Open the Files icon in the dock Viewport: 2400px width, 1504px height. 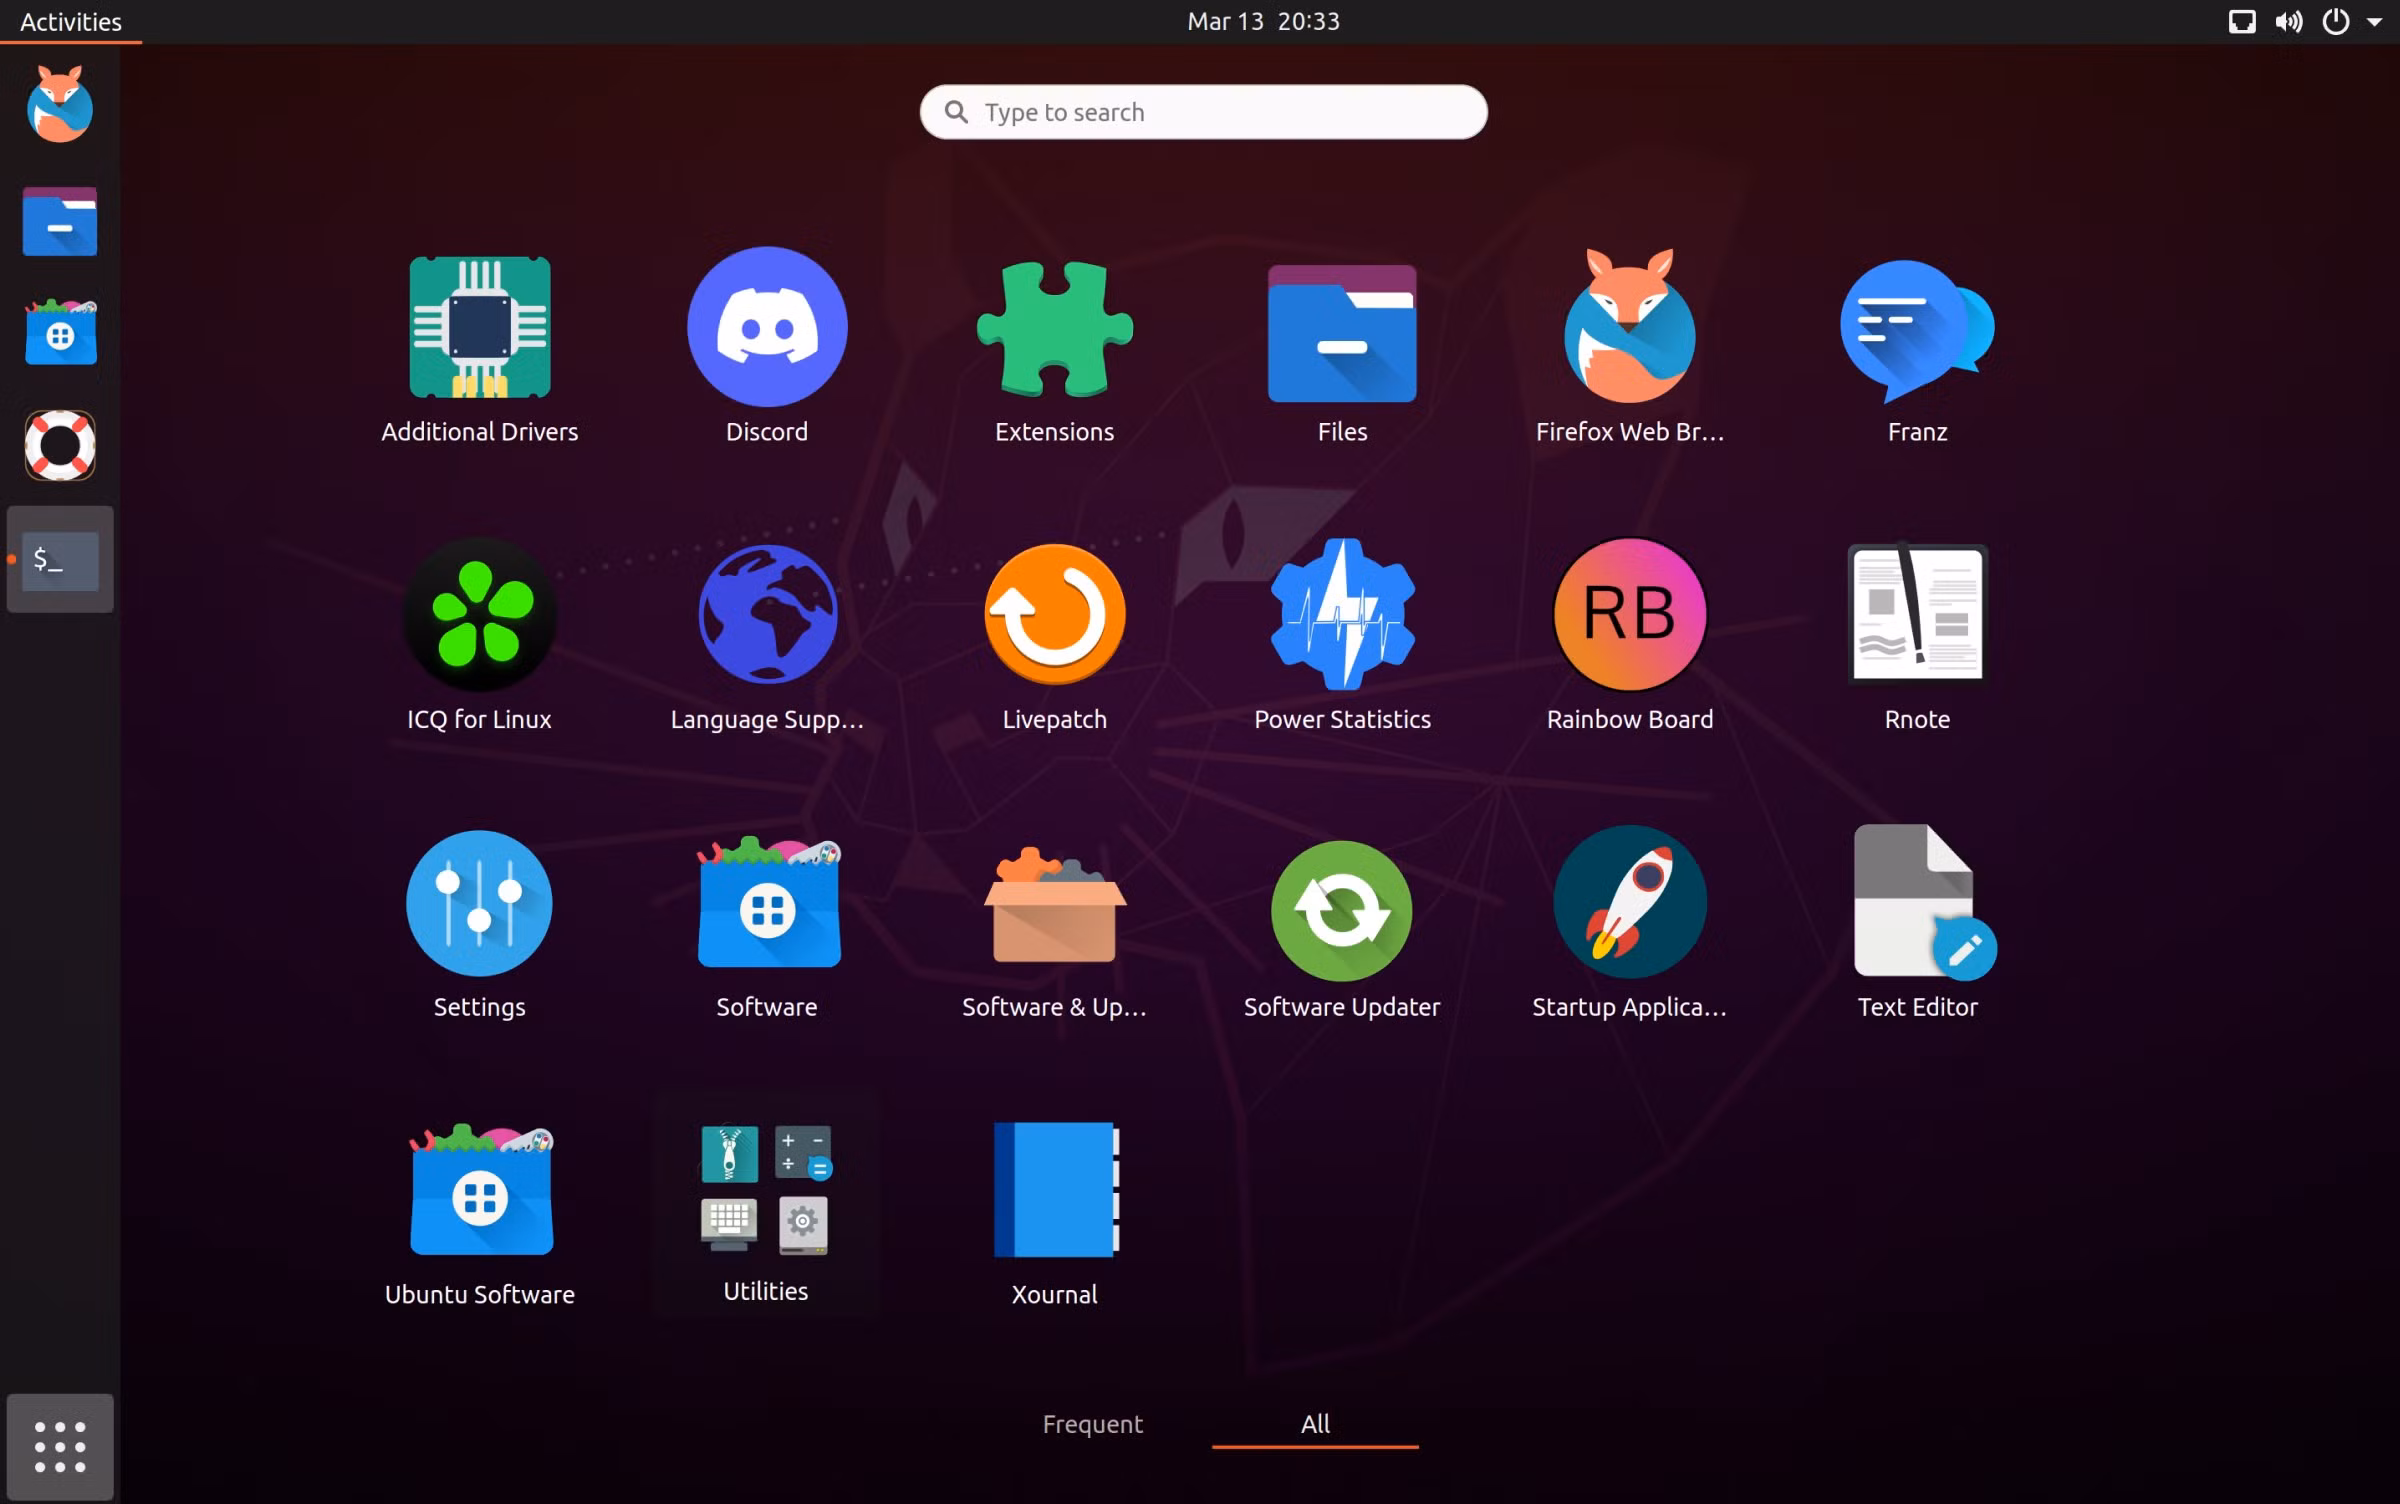click(x=60, y=221)
